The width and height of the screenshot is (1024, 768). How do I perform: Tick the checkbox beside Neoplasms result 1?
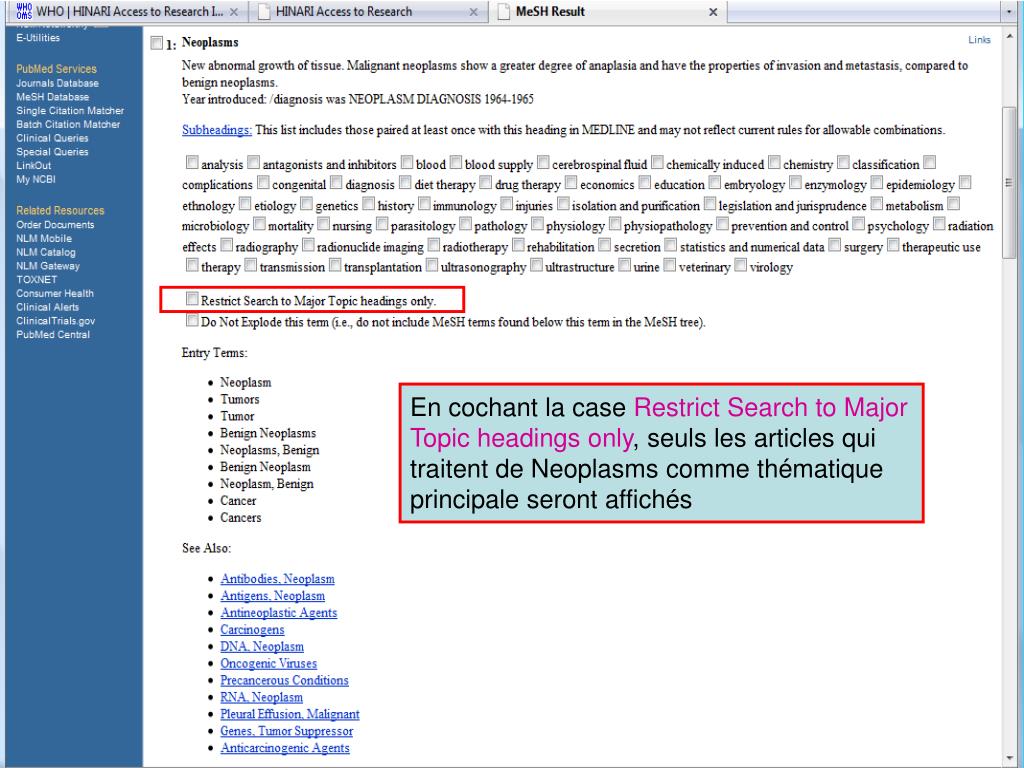[156, 43]
